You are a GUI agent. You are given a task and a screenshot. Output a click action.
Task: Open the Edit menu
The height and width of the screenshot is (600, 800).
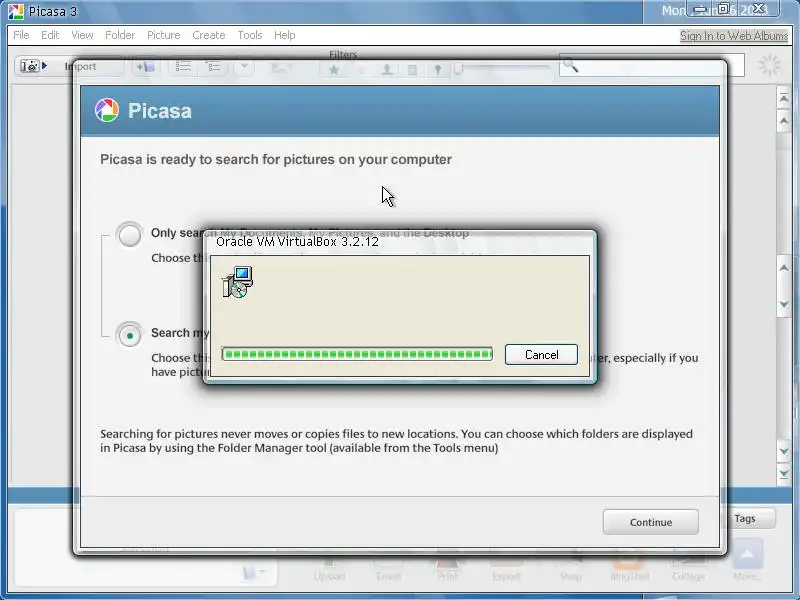pyautogui.click(x=50, y=35)
